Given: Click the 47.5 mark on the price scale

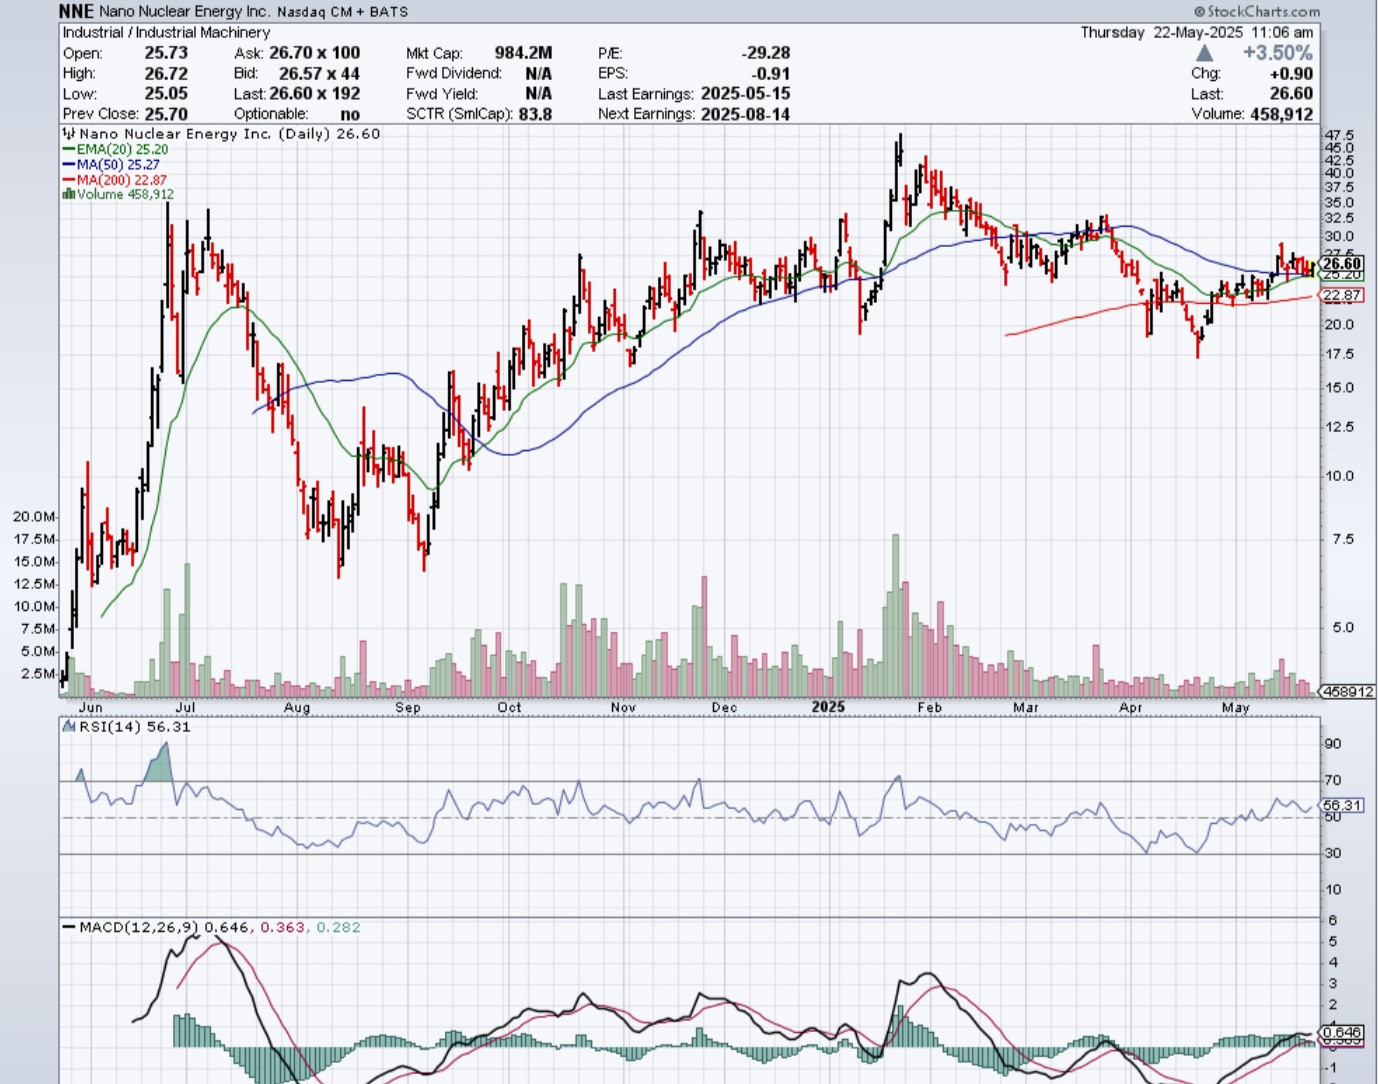Looking at the screenshot, I should click(1339, 135).
